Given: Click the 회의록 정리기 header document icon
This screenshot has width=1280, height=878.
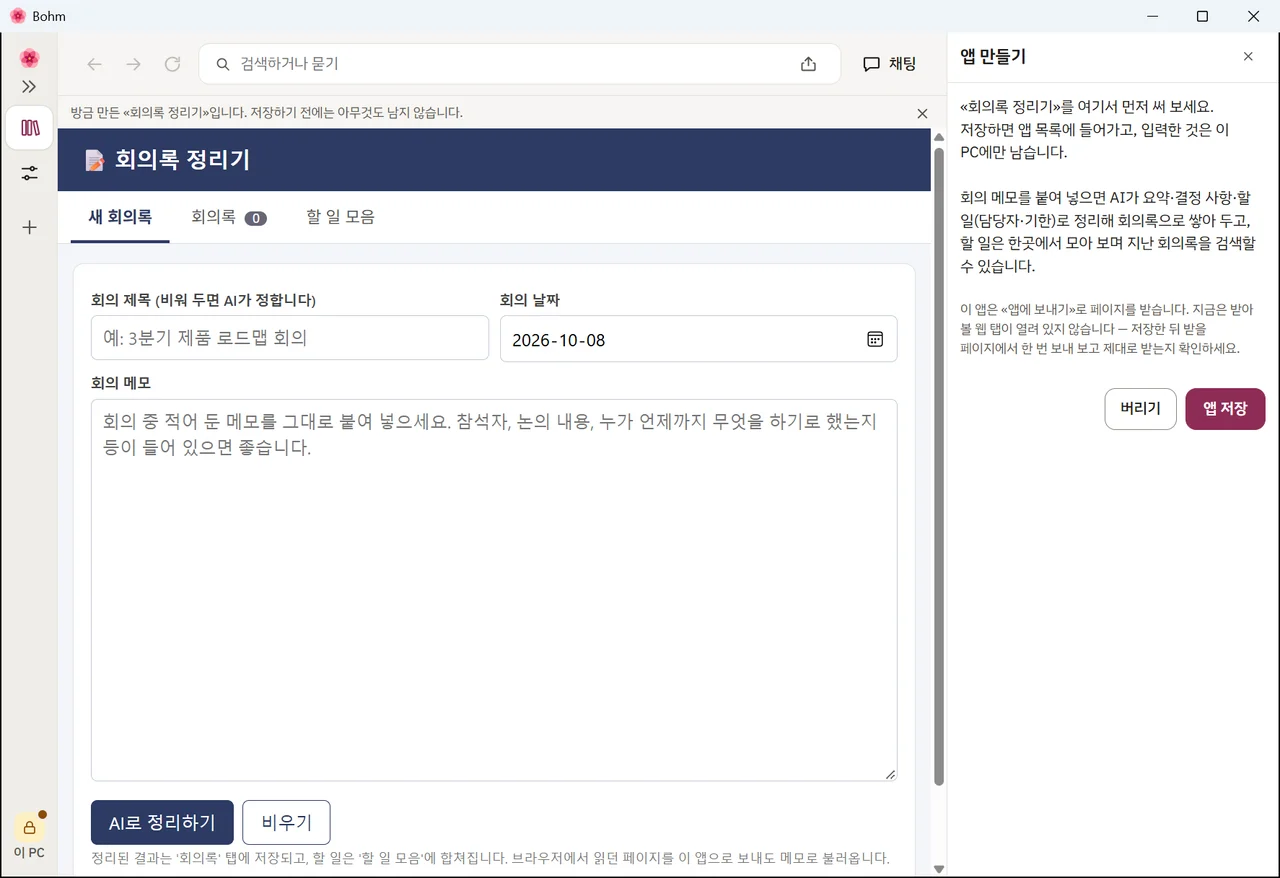Looking at the screenshot, I should (x=94, y=160).
